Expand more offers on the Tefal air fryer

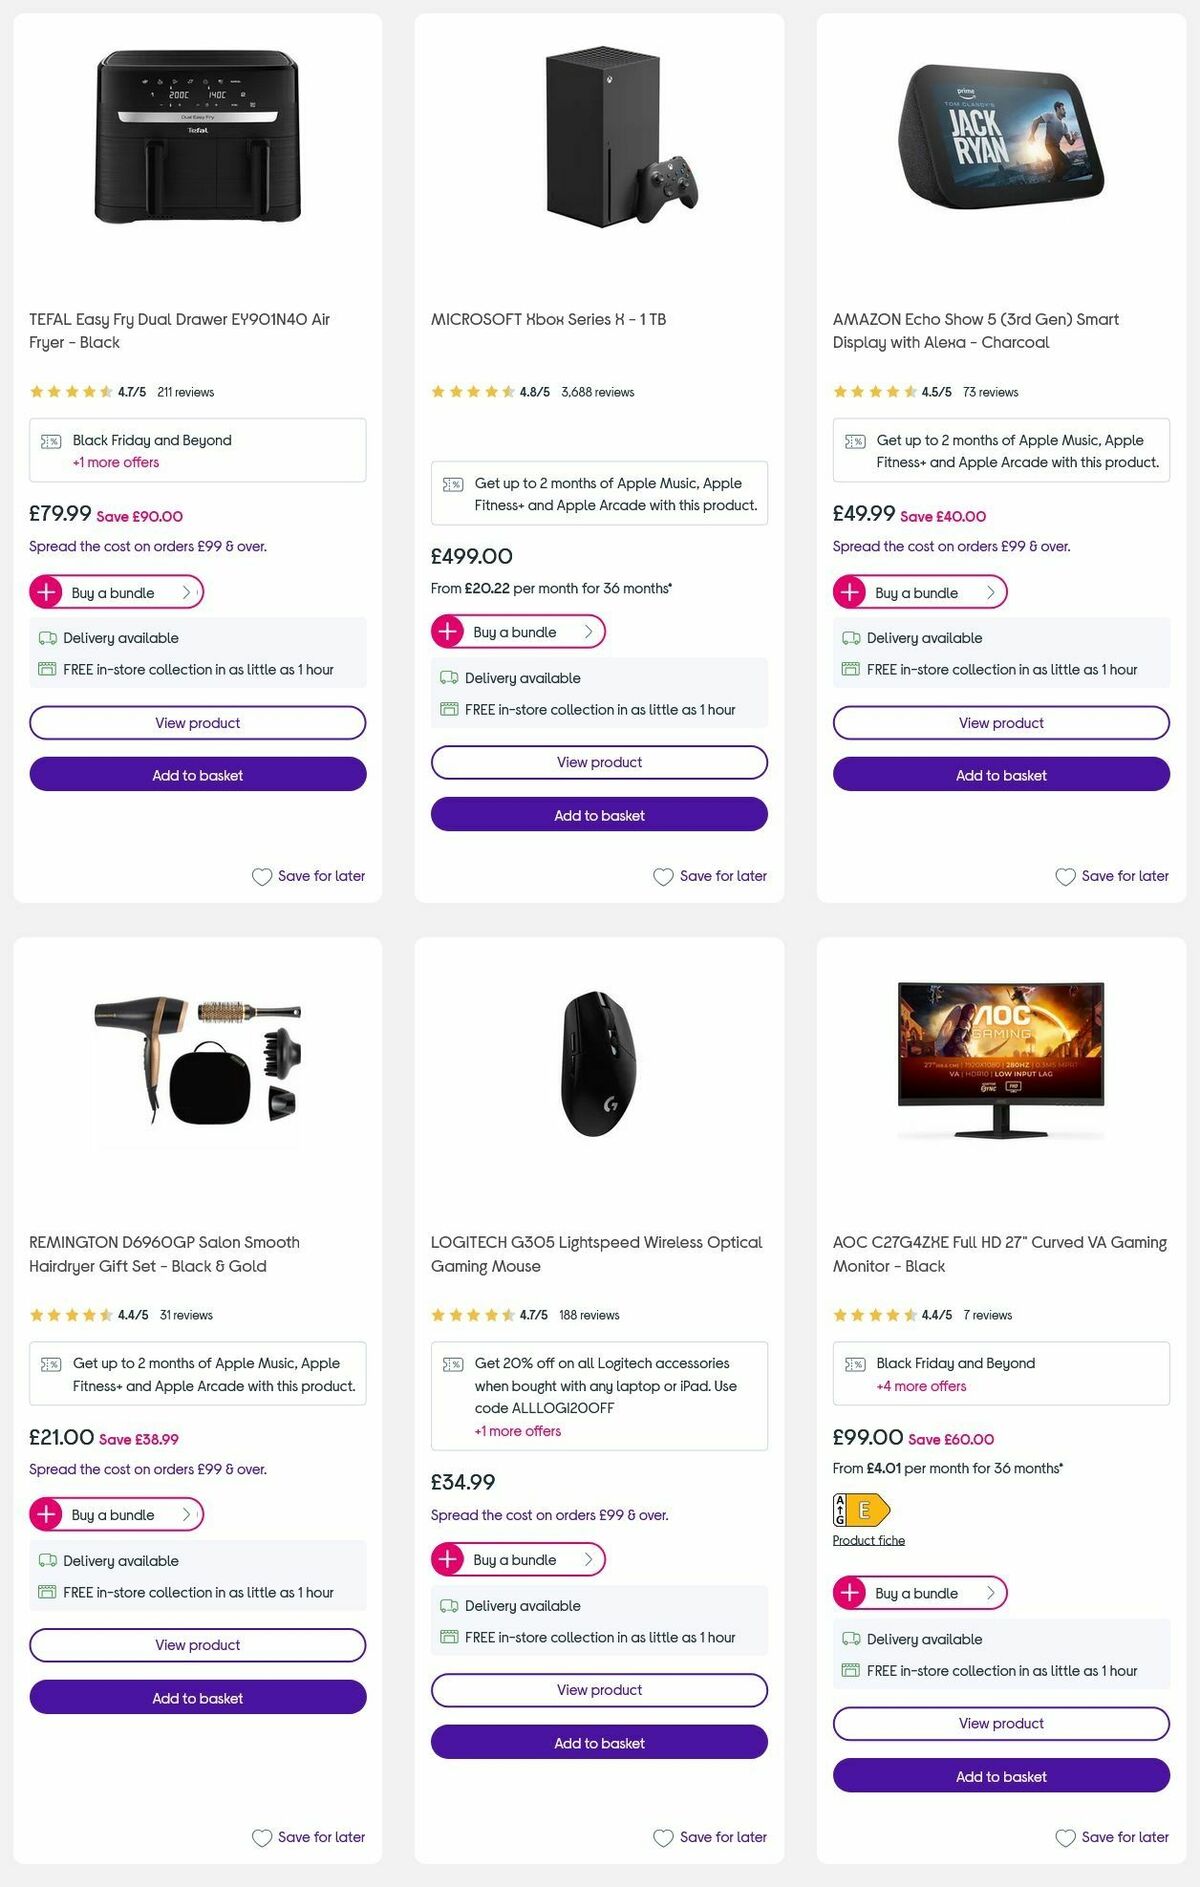coord(116,462)
